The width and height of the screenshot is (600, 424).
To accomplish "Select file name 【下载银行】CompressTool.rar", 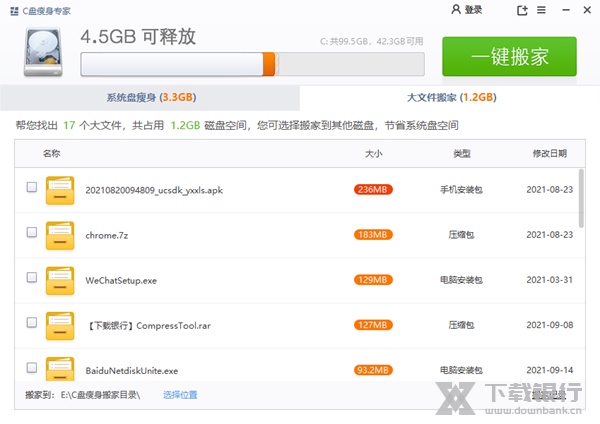I will point(148,326).
